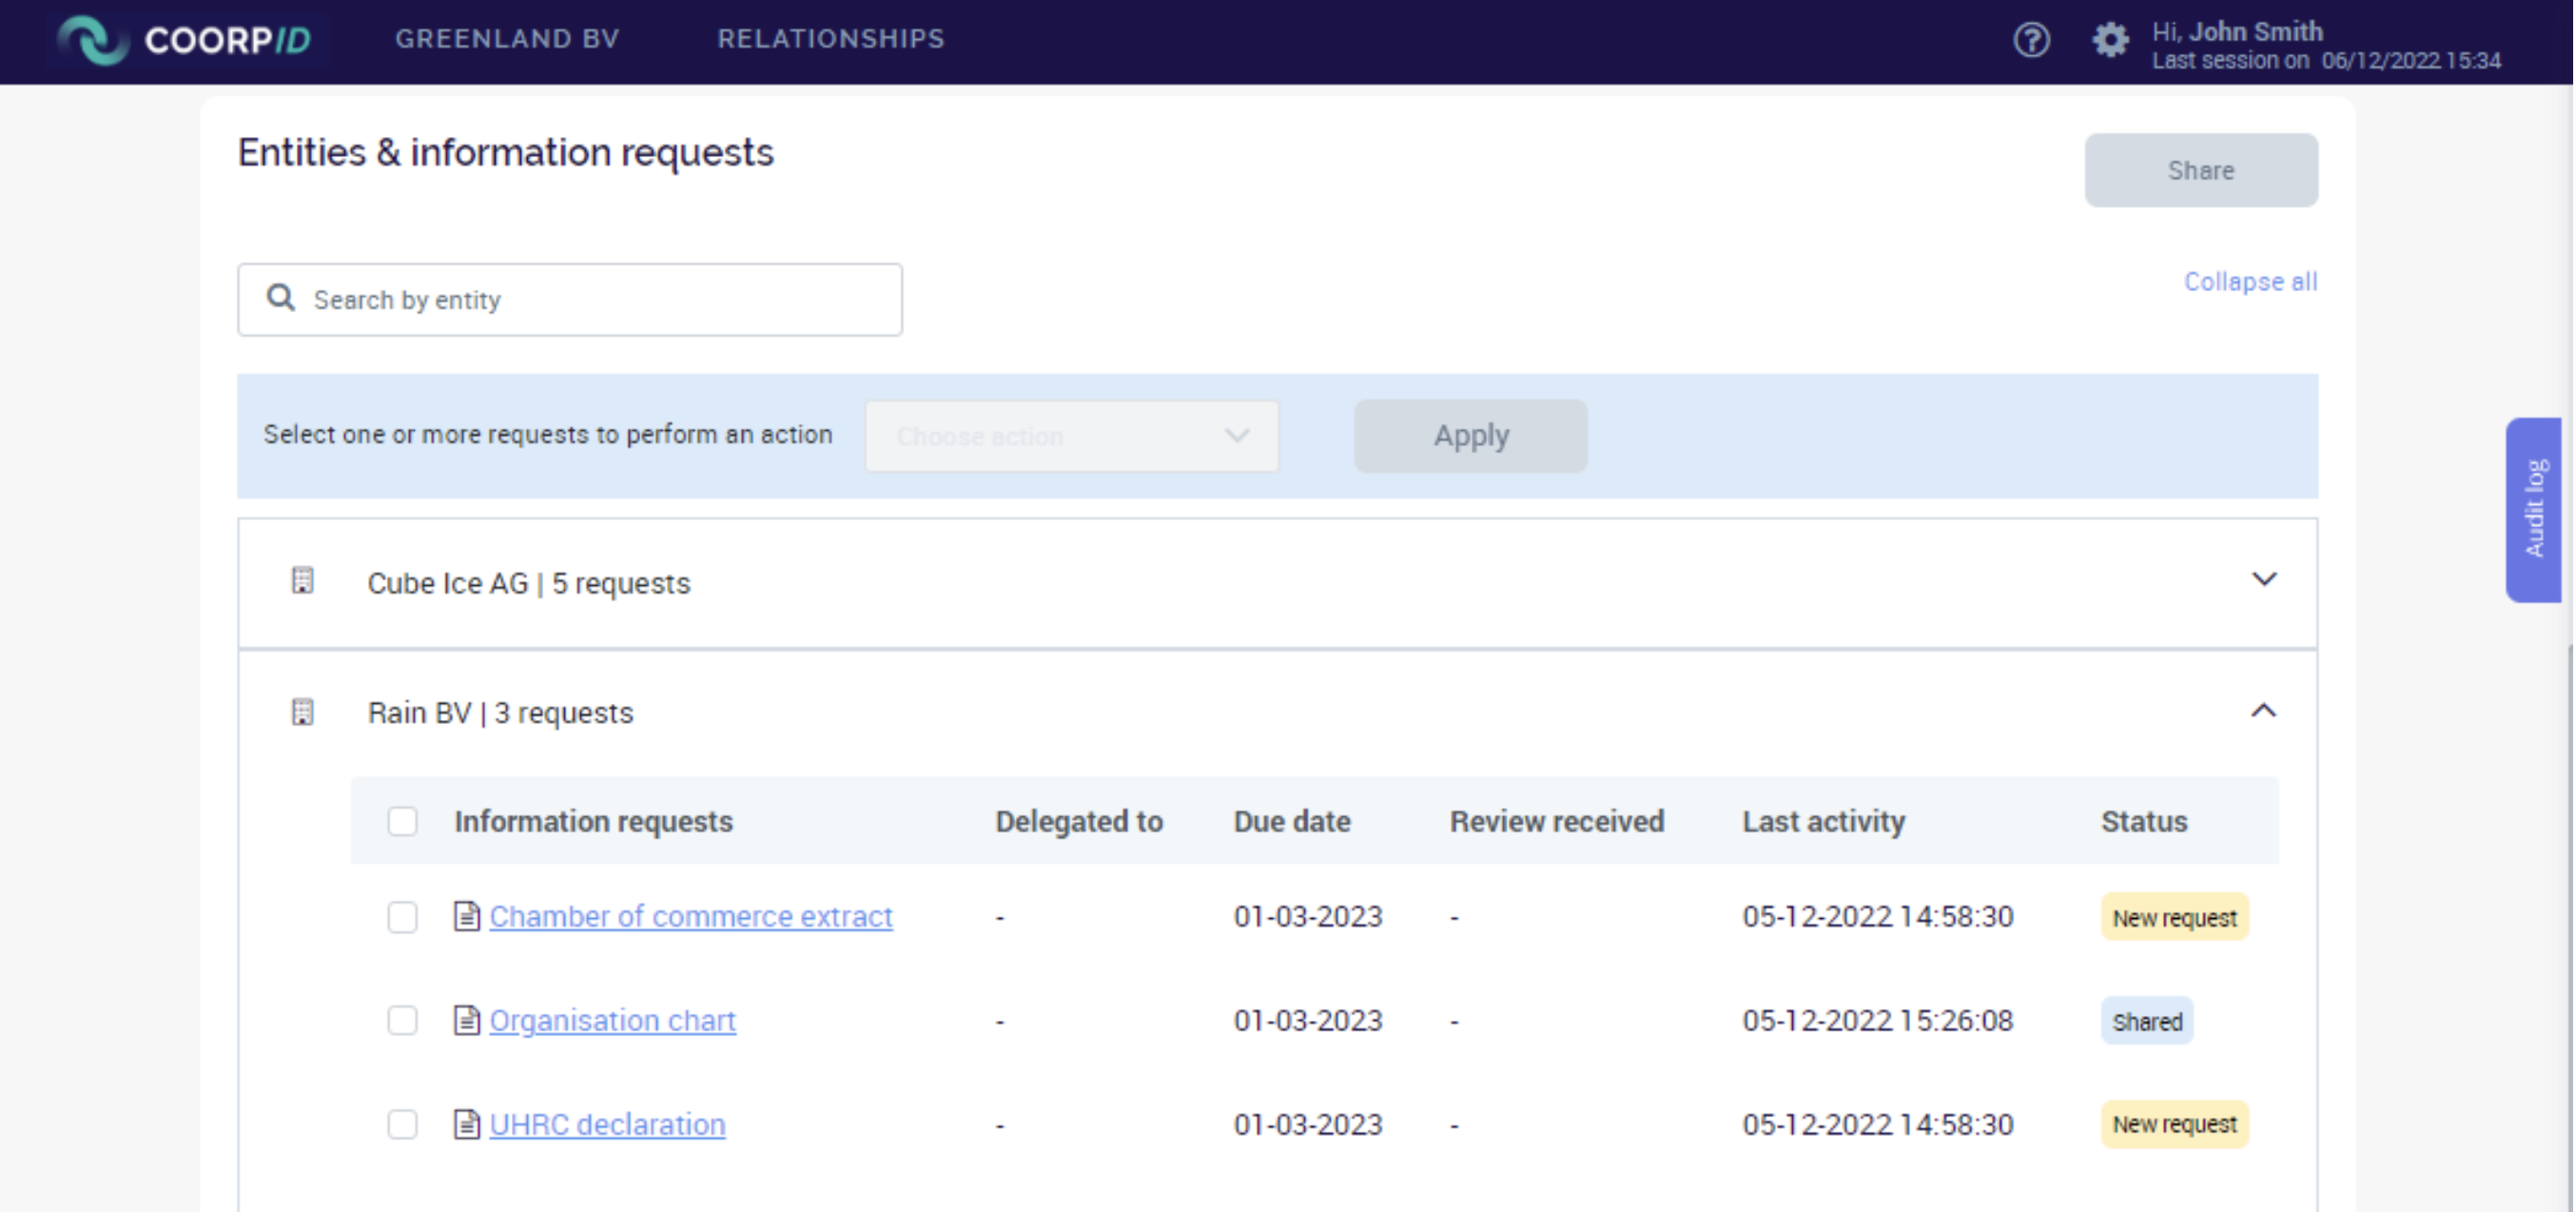Click document icon beside Organisation chart
This screenshot has width=2576, height=1212.
(466, 1020)
